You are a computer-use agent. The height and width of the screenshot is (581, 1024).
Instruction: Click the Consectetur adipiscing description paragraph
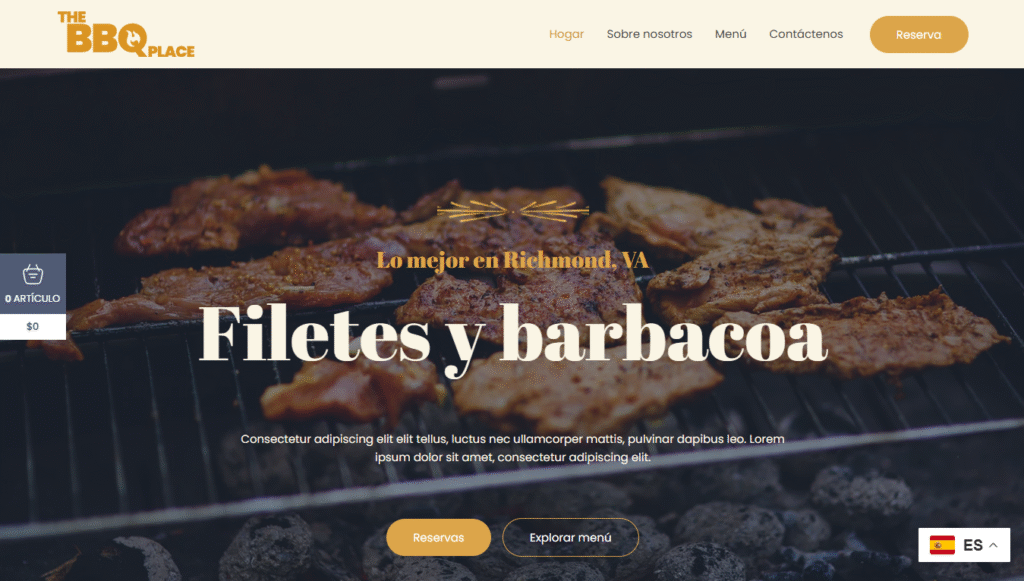(513, 448)
